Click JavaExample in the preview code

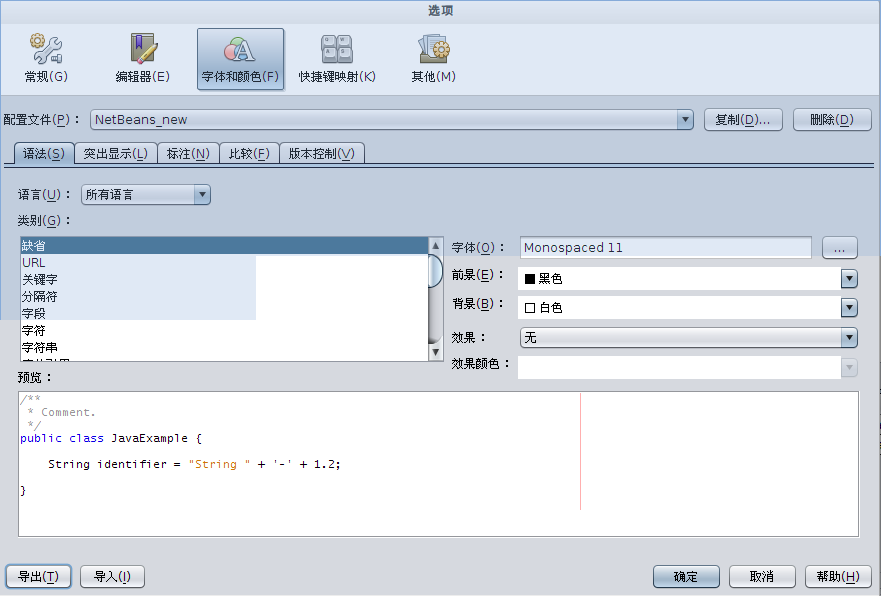click(x=149, y=438)
